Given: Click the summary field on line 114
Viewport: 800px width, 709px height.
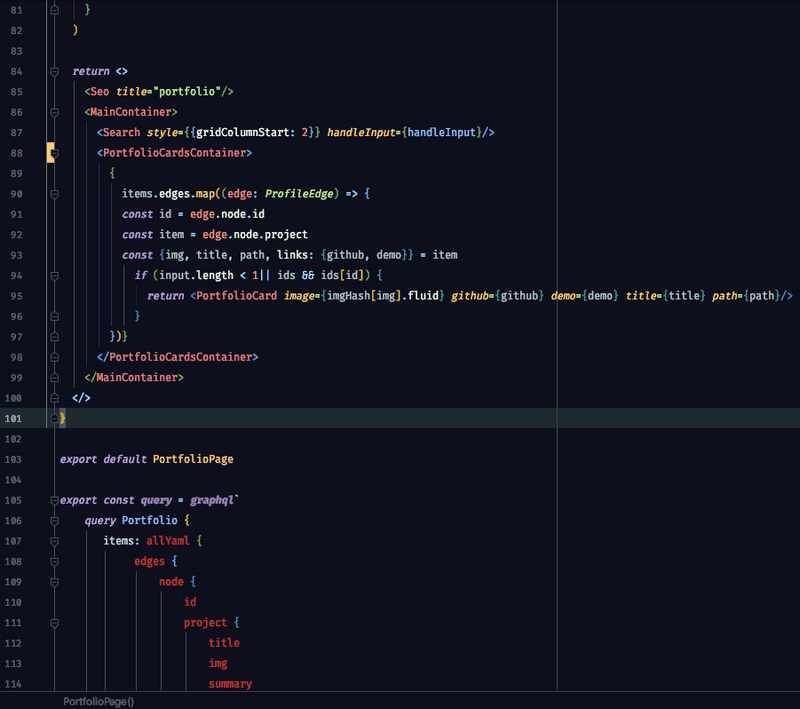Looking at the screenshot, I should pos(230,684).
